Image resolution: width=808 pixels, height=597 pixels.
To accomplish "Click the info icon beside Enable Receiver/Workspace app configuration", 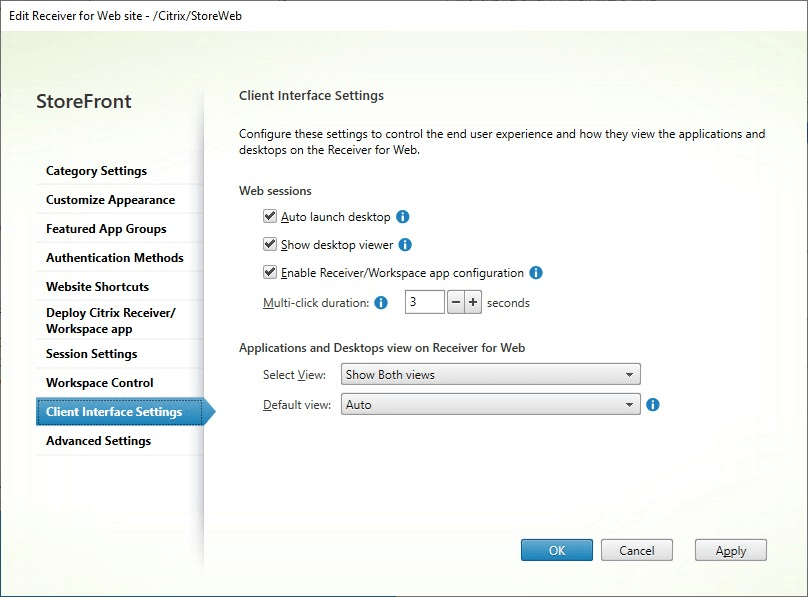I will tap(537, 272).
